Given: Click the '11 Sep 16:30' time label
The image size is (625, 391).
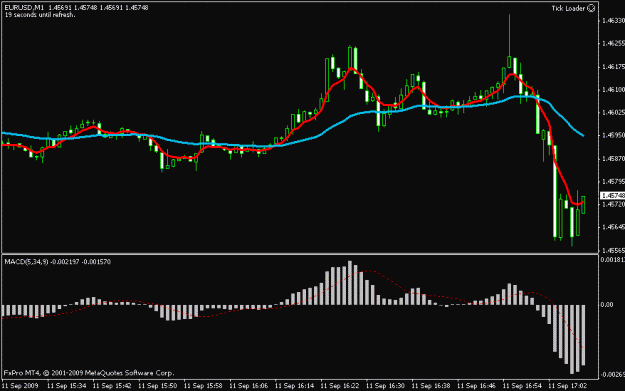Looking at the screenshot, I should point(385,385).
